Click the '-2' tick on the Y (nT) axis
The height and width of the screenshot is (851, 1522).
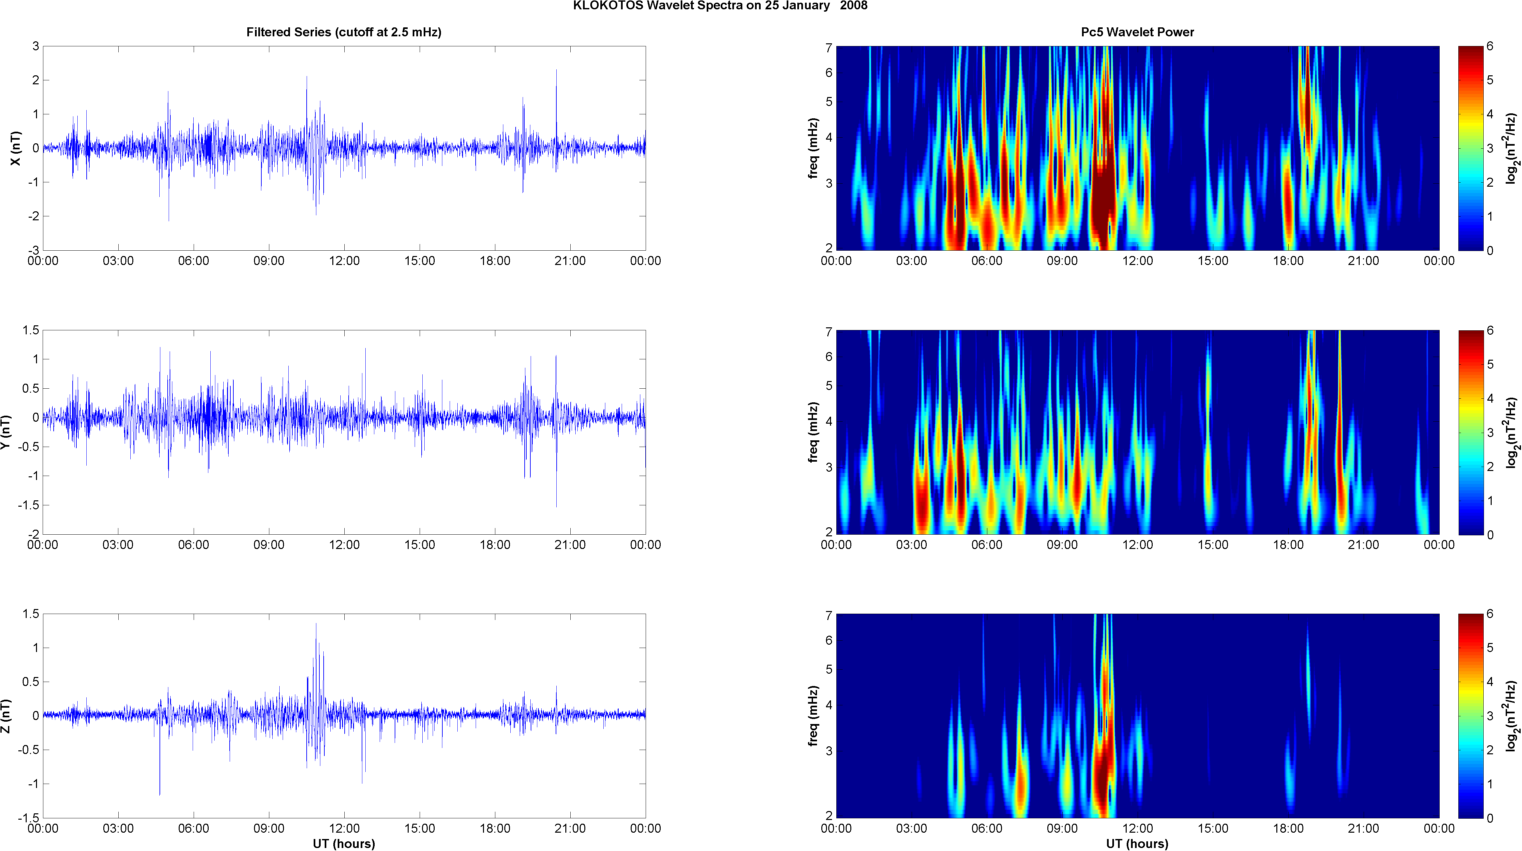(34, 534)
